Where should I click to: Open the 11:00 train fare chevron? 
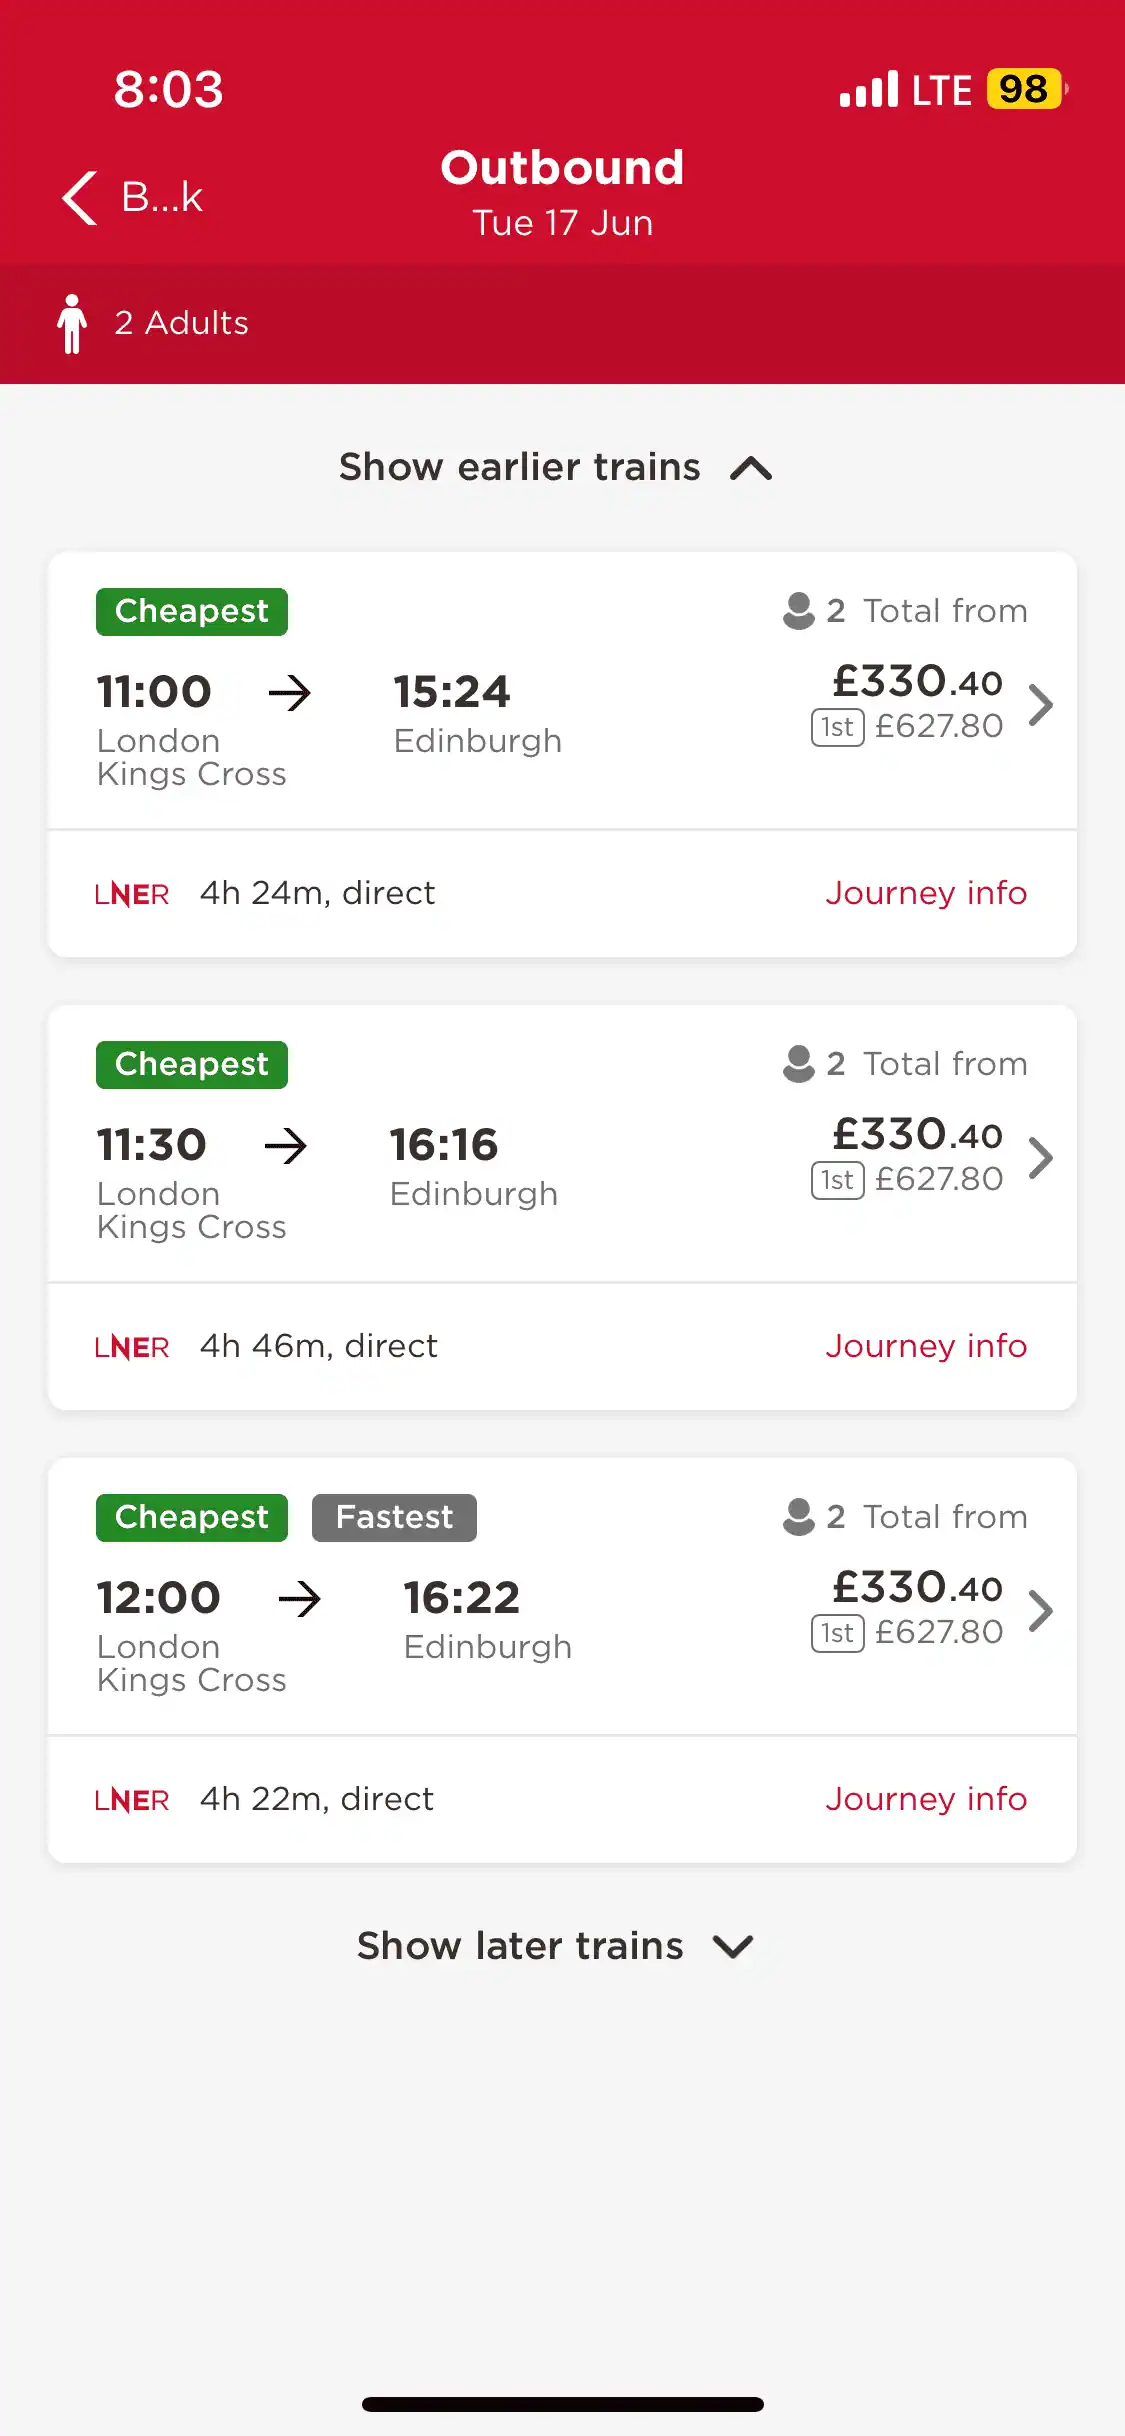pos(1041,705)
